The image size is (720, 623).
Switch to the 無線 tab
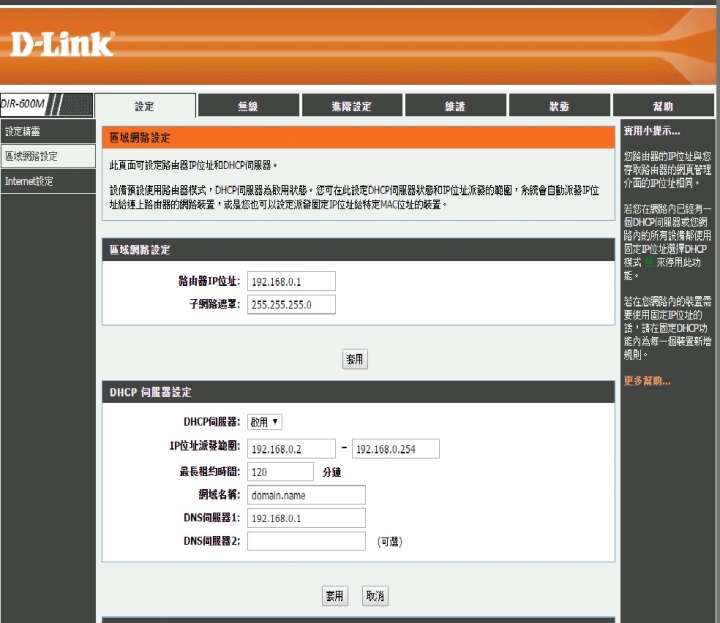(x=248, y=106)
